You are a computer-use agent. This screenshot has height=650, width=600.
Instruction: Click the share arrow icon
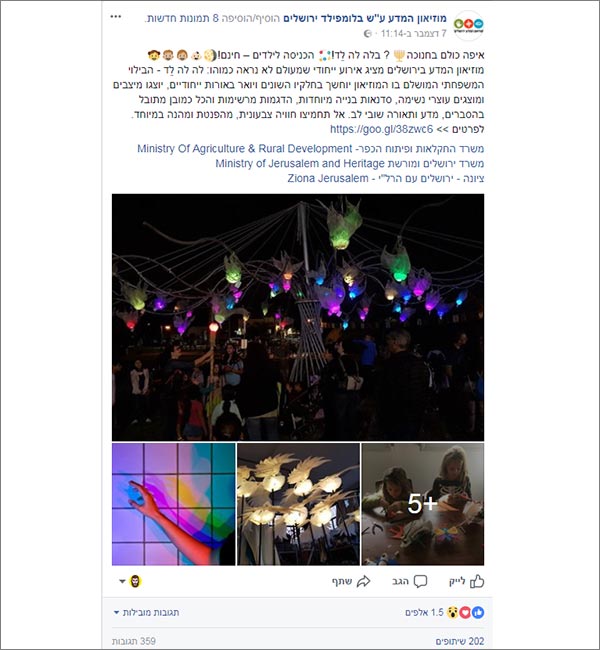(x=363, y=581)
